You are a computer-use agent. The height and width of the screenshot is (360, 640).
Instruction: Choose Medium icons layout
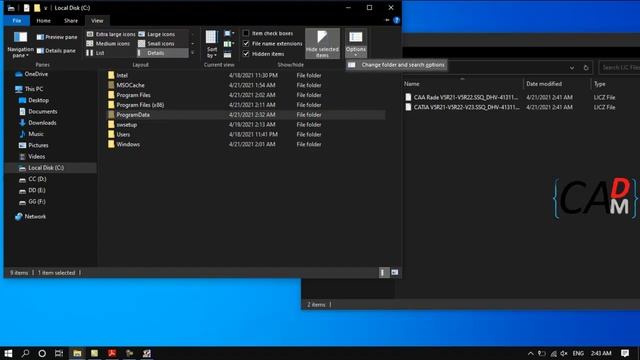(109, 44)
